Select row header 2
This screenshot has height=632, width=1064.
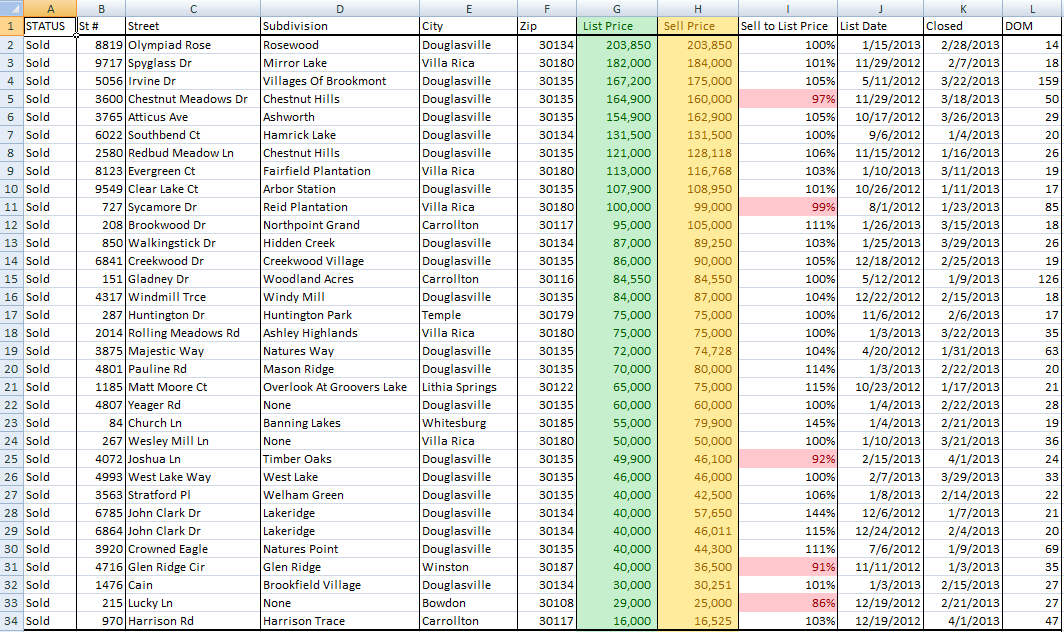click(13, 45)
